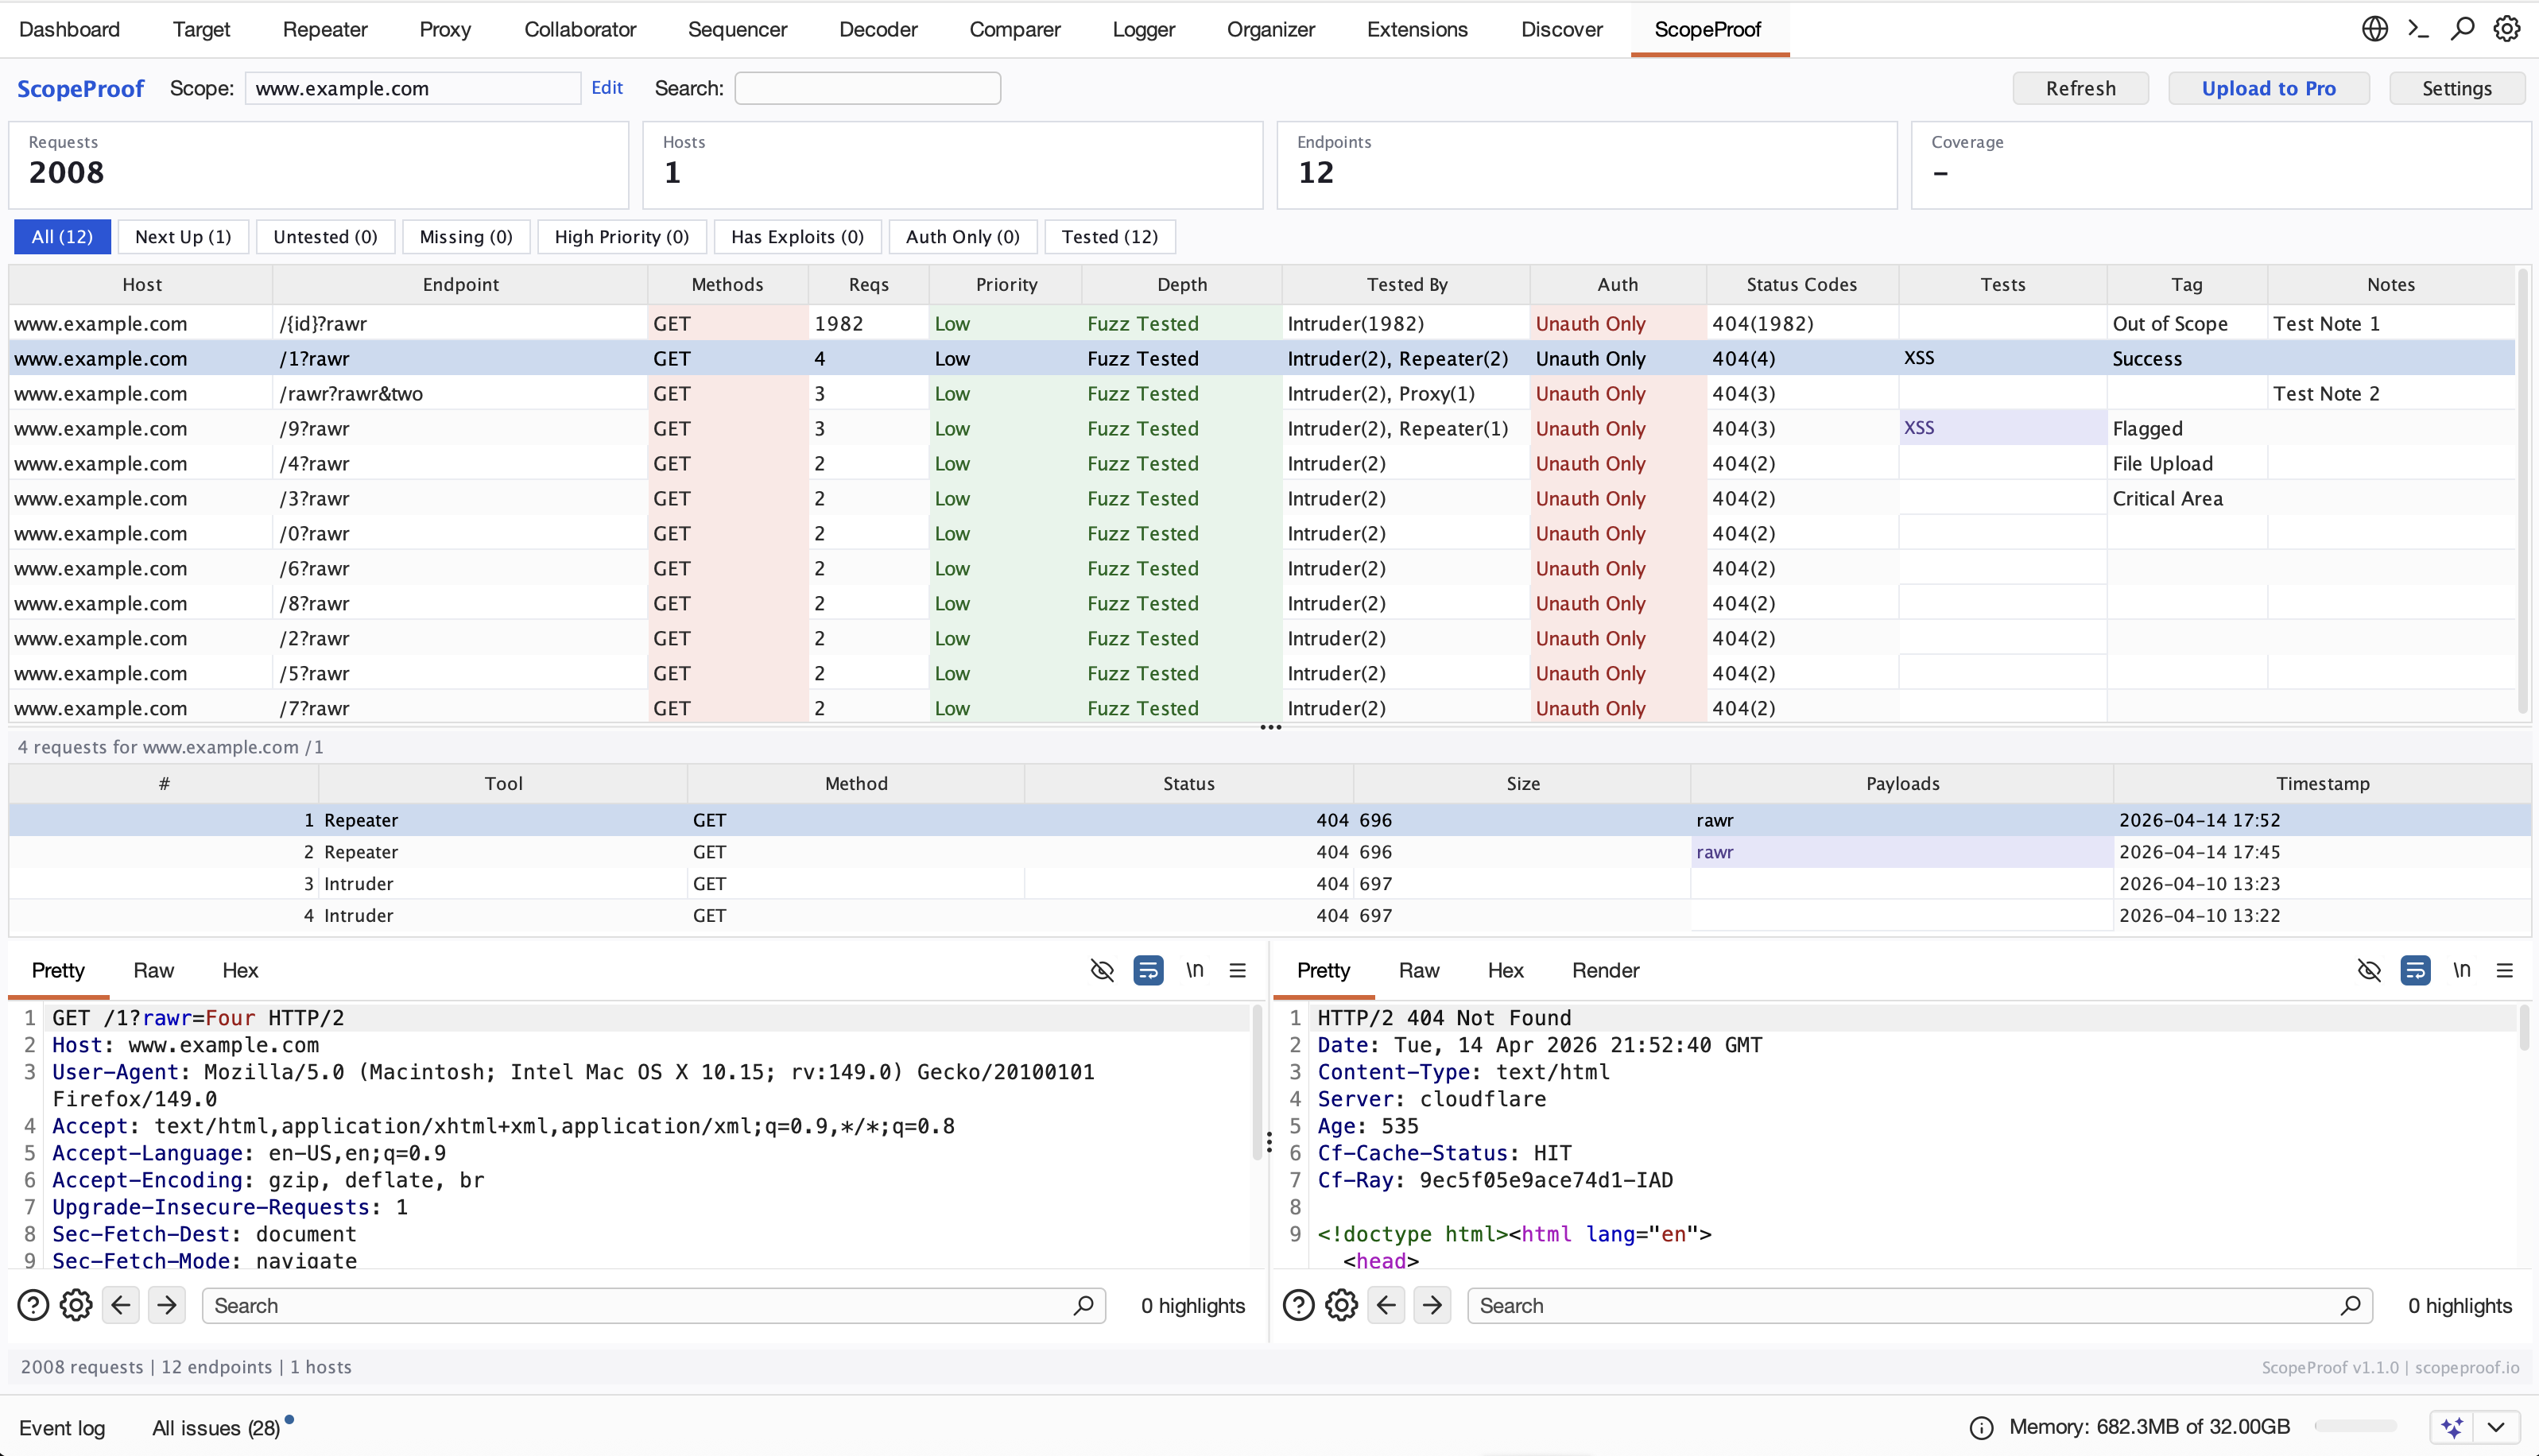Click the top-right magnifier search icon

point(2462,29)
